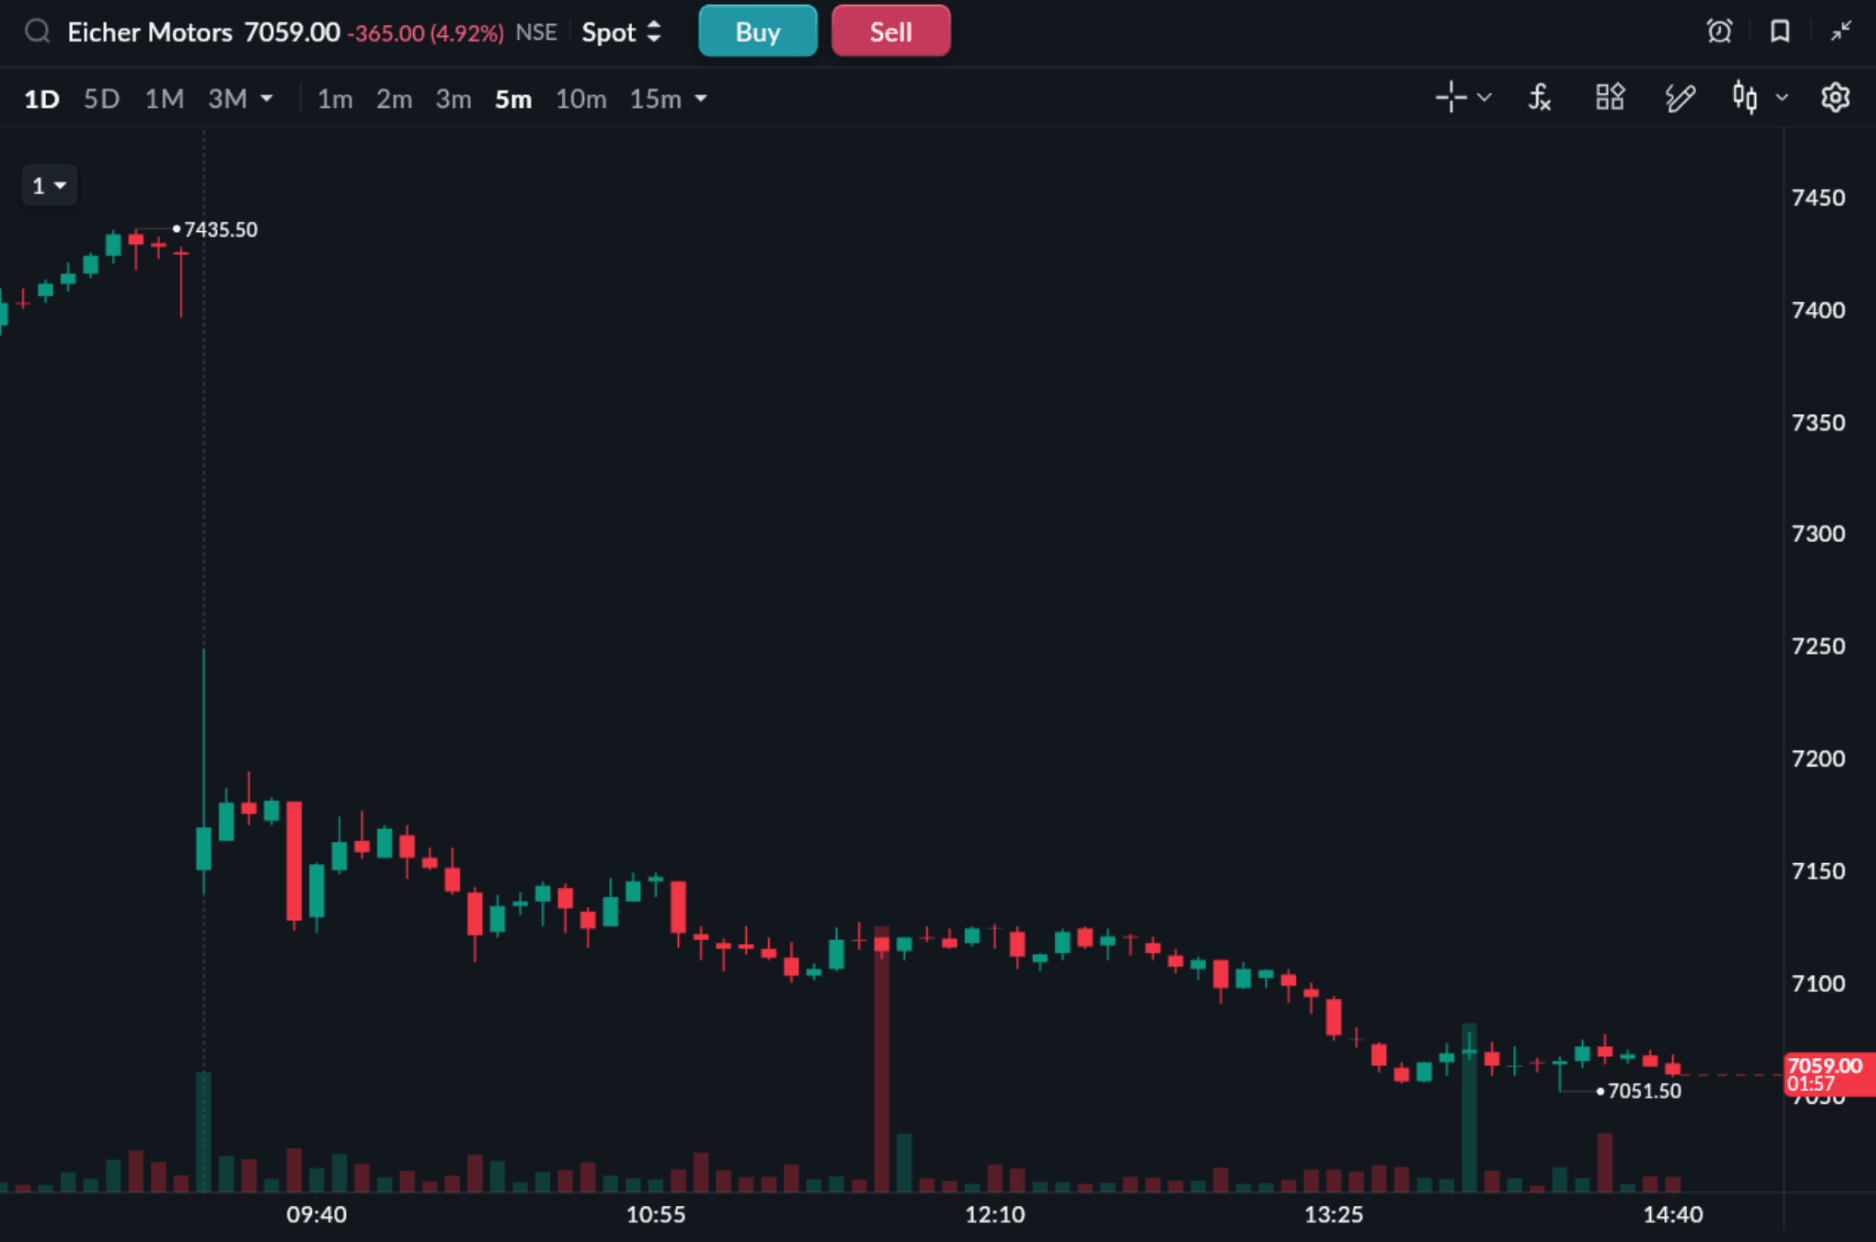
Task: Switch to the 1m candle interval
Action: click(x=334, y=99)
